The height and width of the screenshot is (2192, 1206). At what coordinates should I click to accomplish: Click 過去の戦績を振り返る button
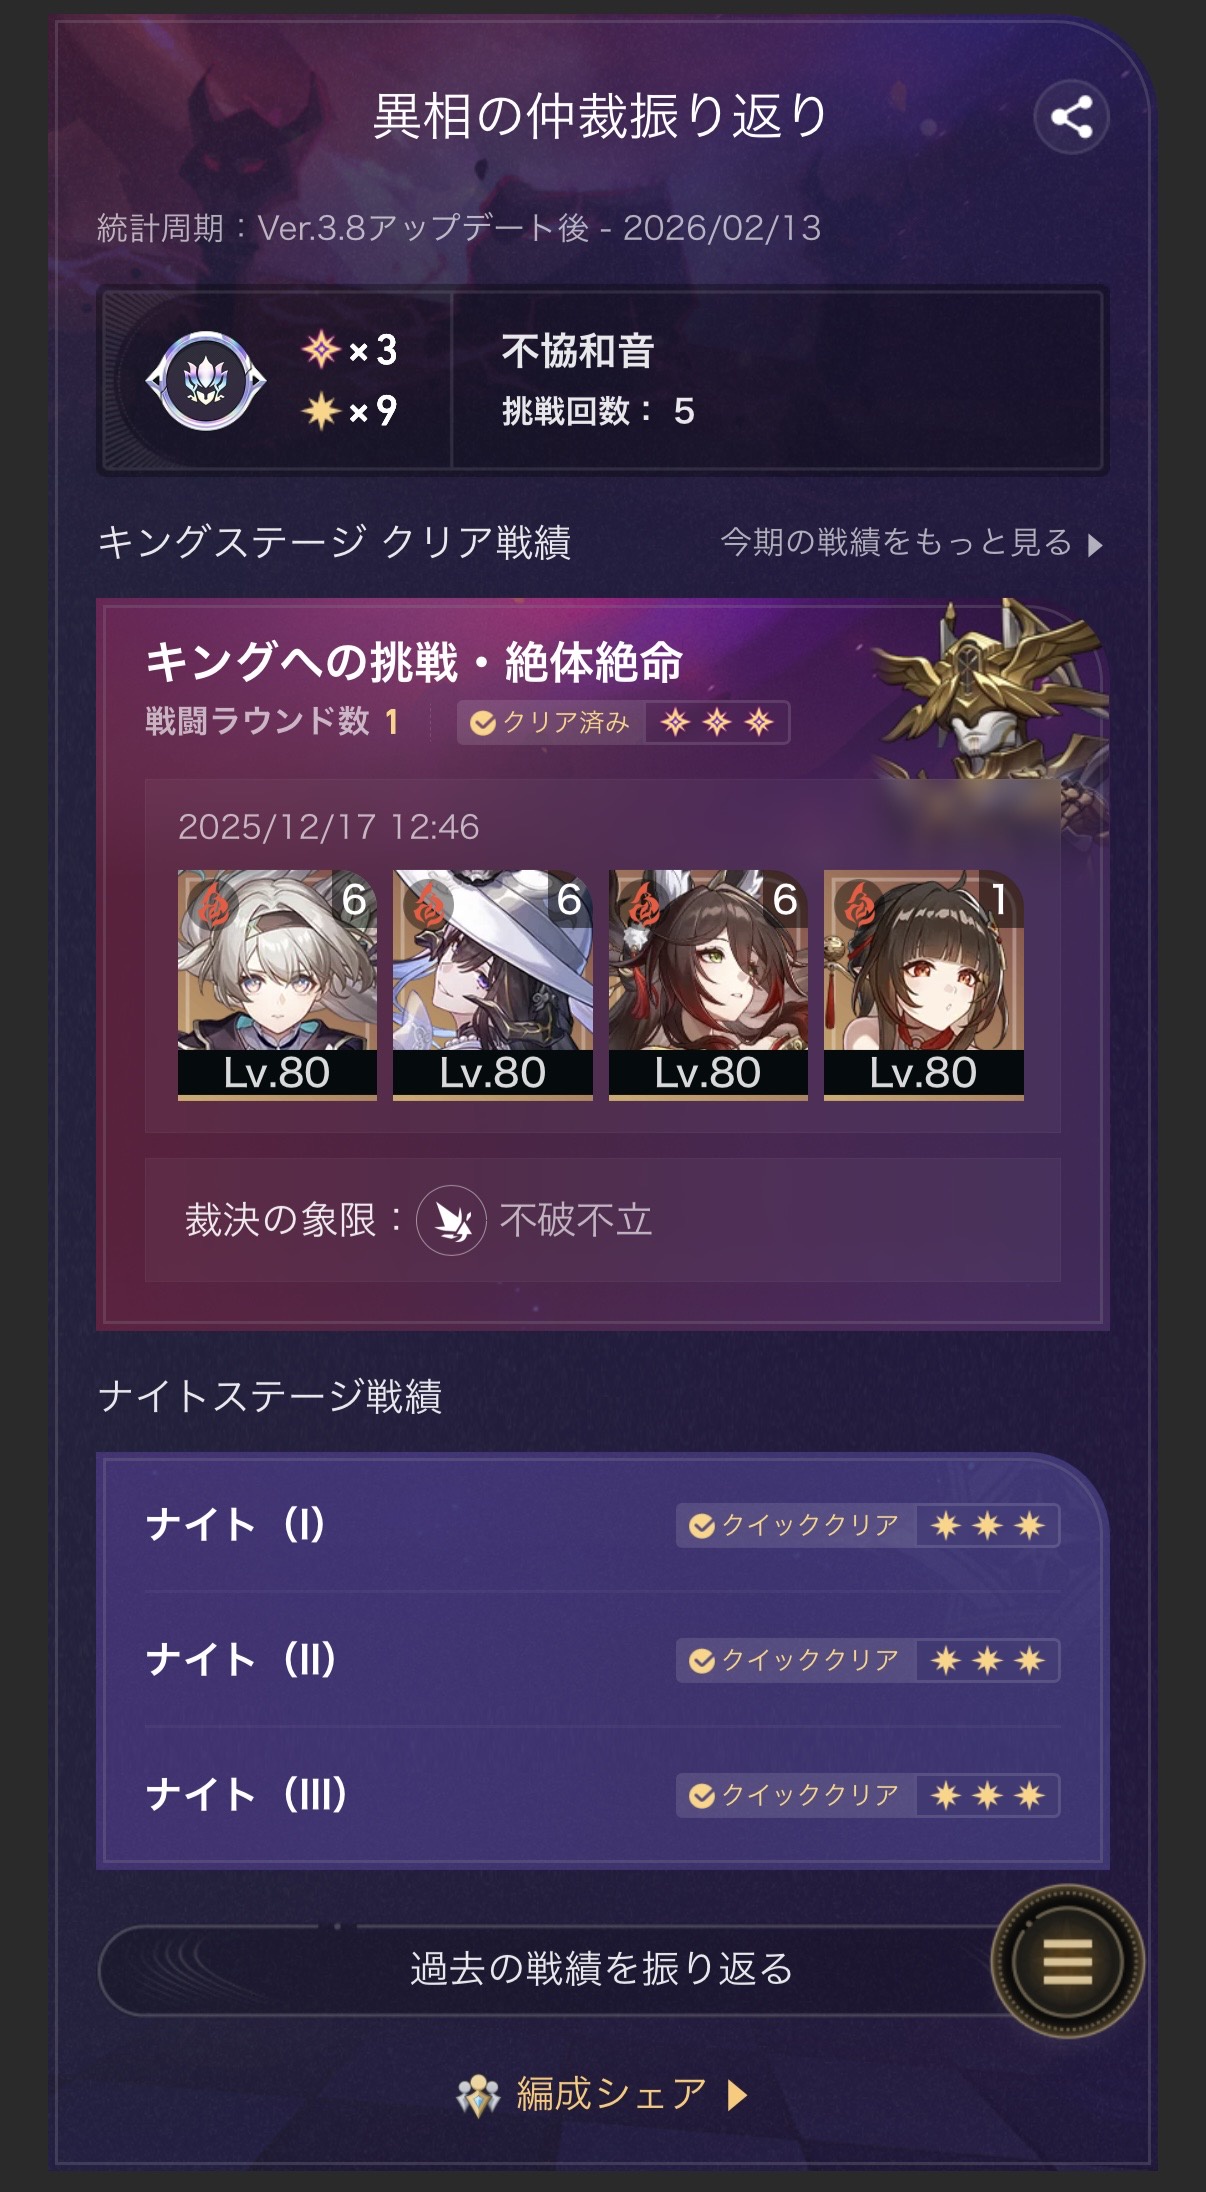600,1968
